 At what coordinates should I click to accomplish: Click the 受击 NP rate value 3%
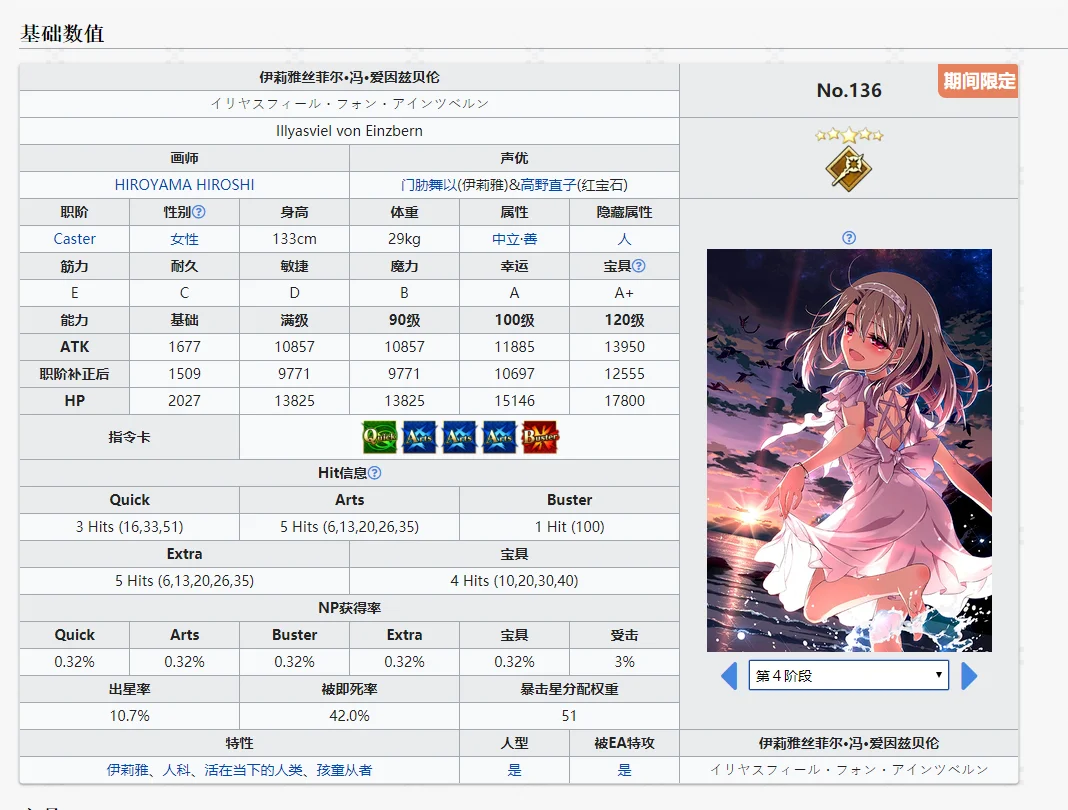click(625, 661)
